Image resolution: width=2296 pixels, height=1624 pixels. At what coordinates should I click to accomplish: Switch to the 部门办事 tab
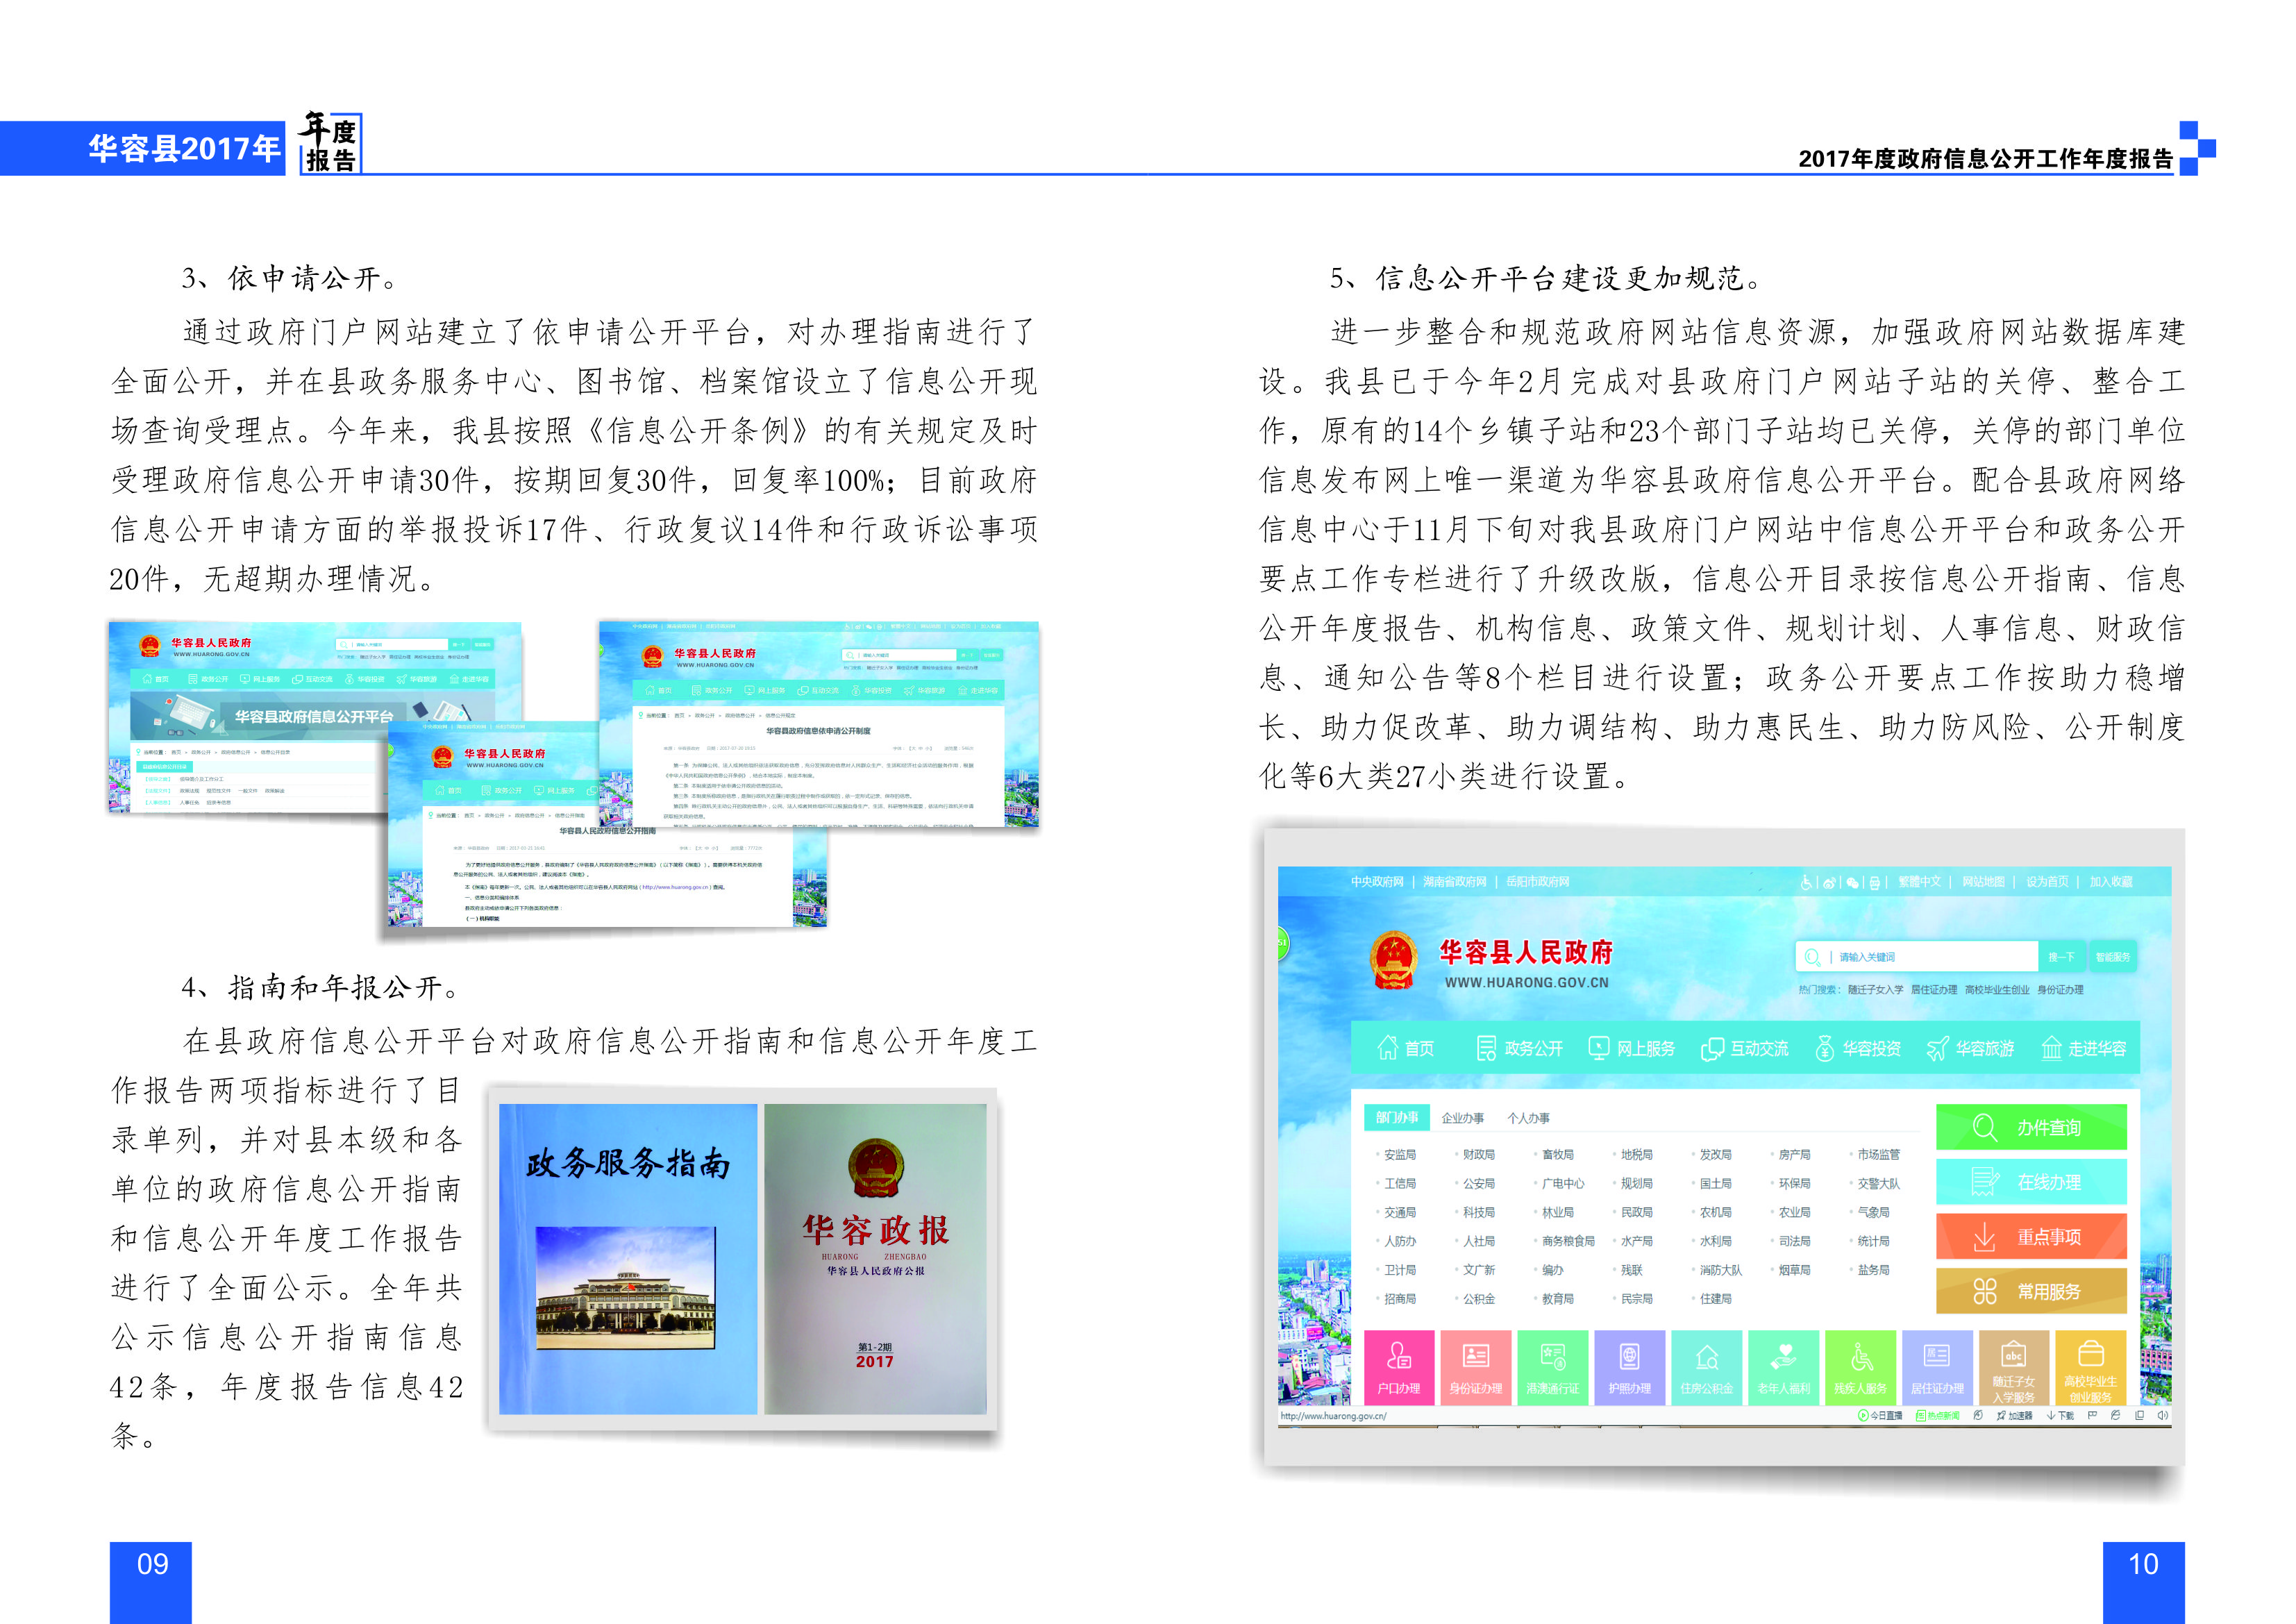(x=1397, y=1118)
